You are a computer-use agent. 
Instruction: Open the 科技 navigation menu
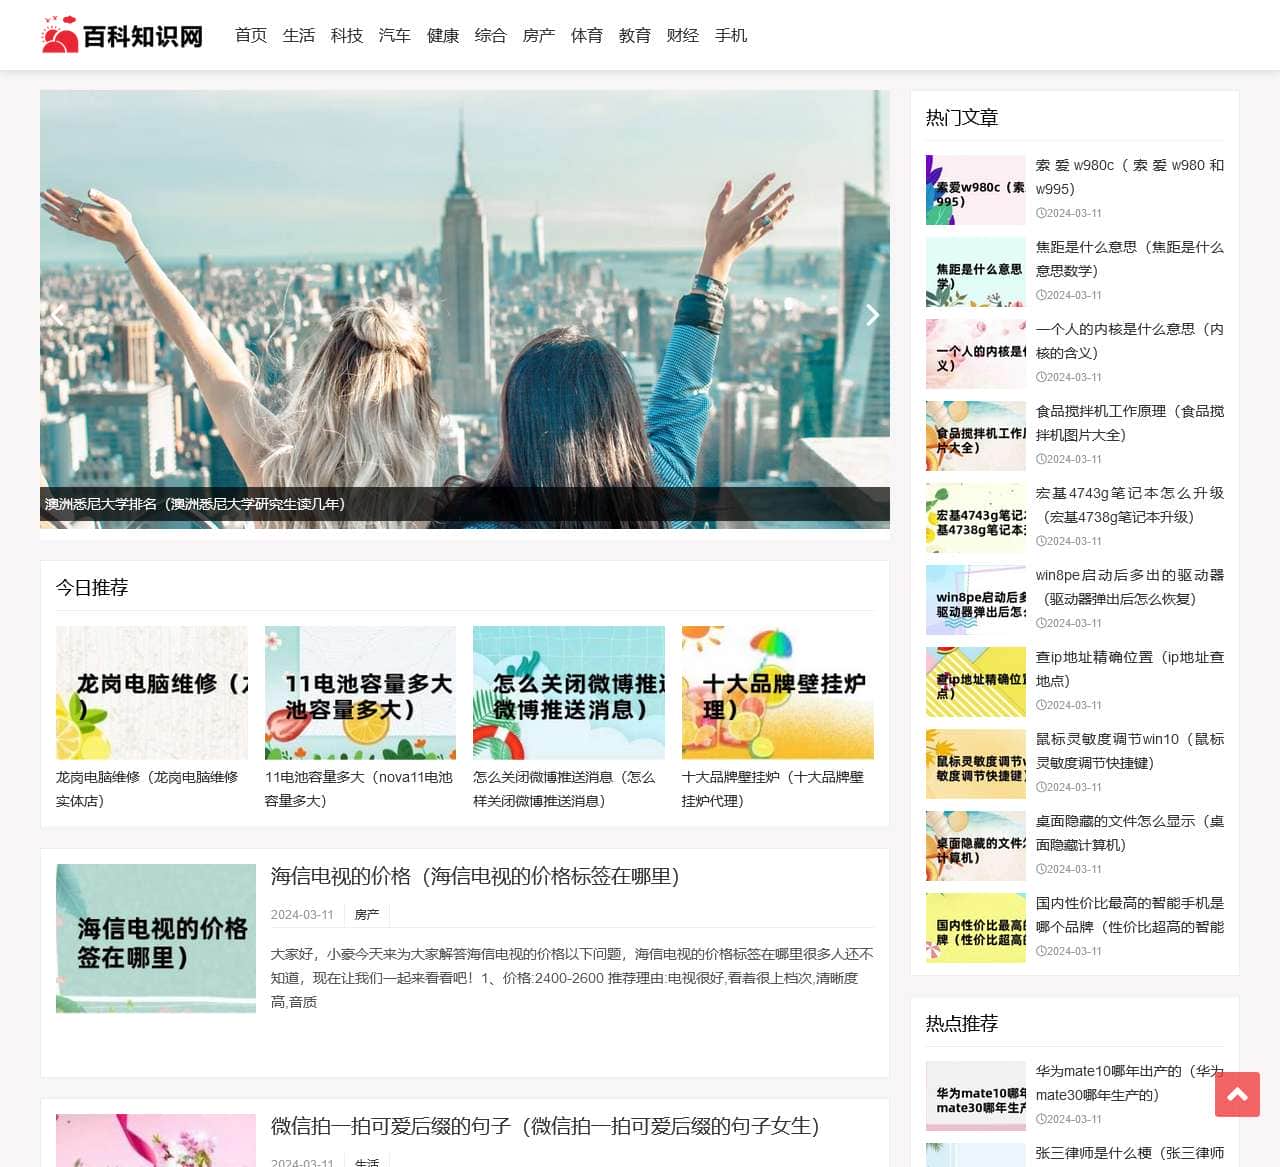pos(347,35)
